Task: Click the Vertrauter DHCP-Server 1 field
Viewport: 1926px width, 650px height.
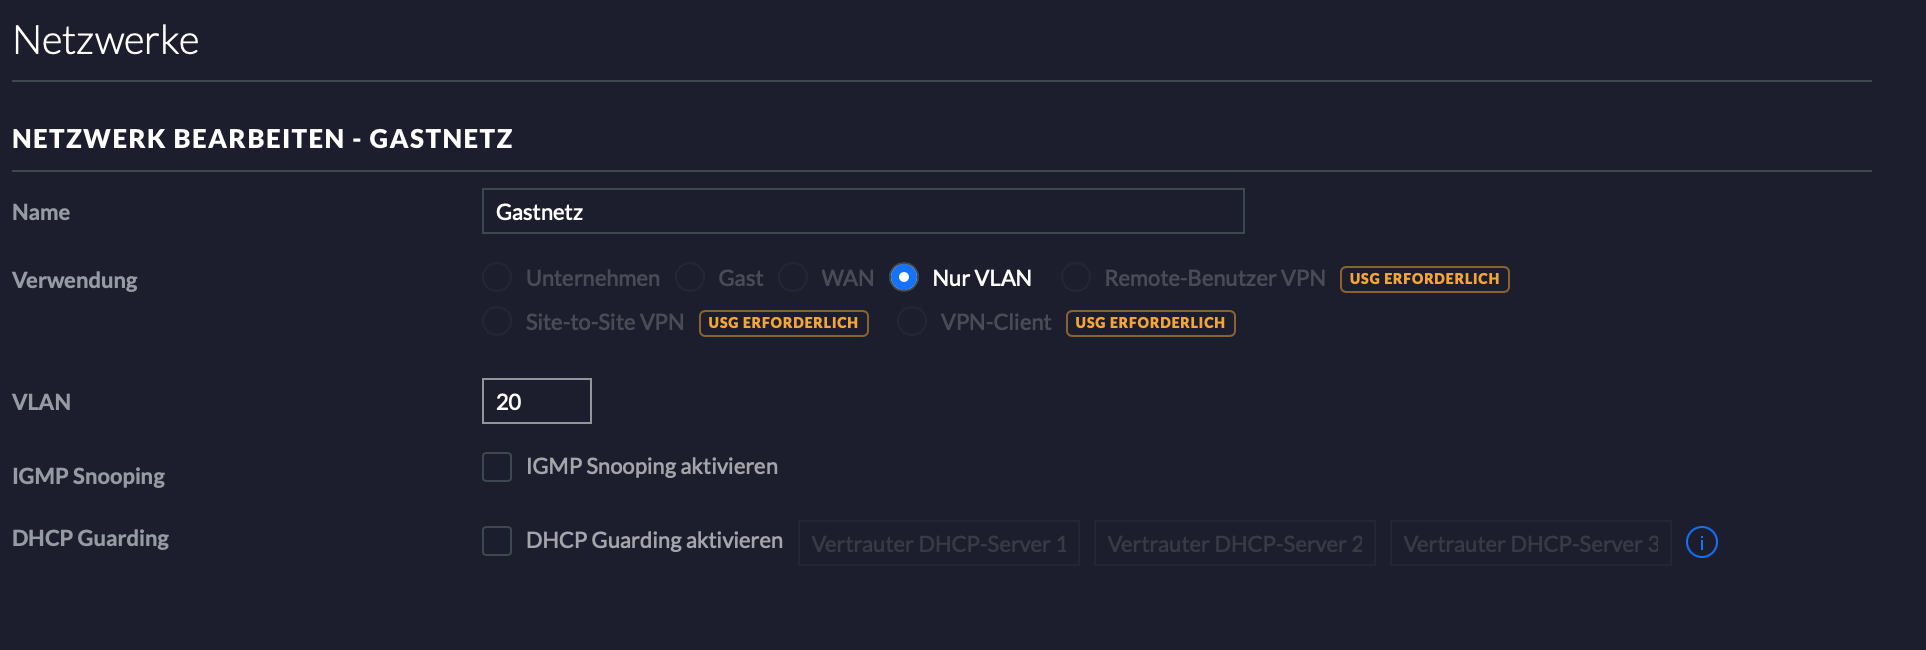Action: point(939,543)
